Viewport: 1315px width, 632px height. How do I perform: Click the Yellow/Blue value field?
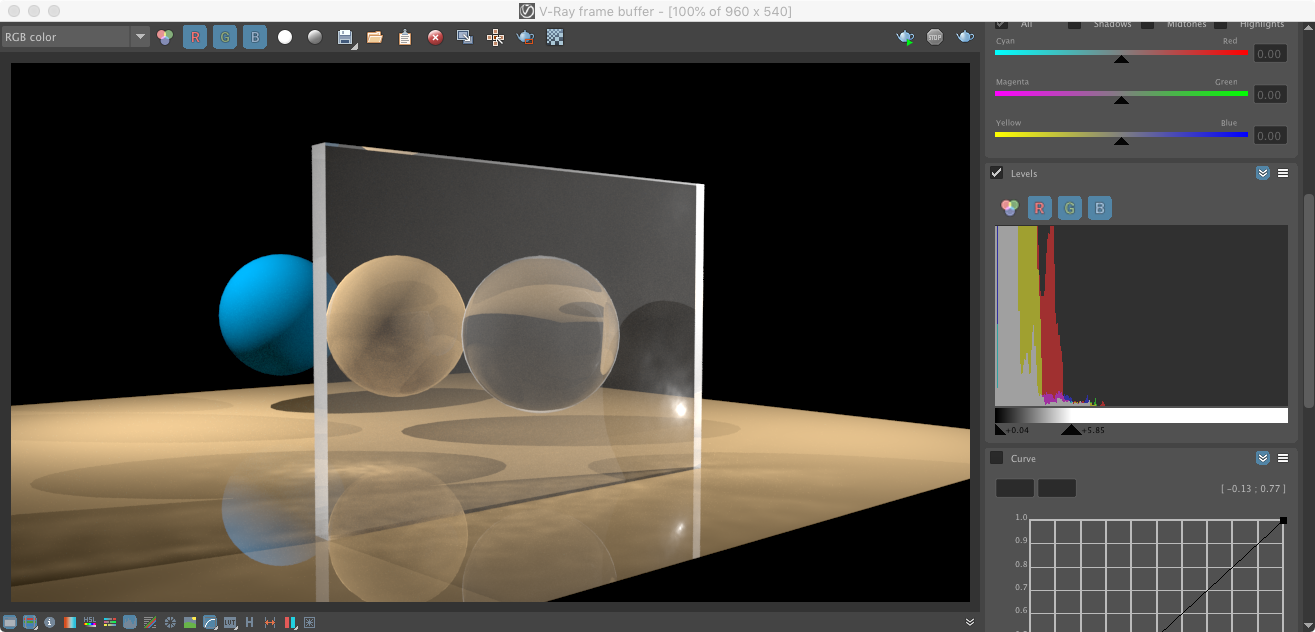click(1269, 136)
